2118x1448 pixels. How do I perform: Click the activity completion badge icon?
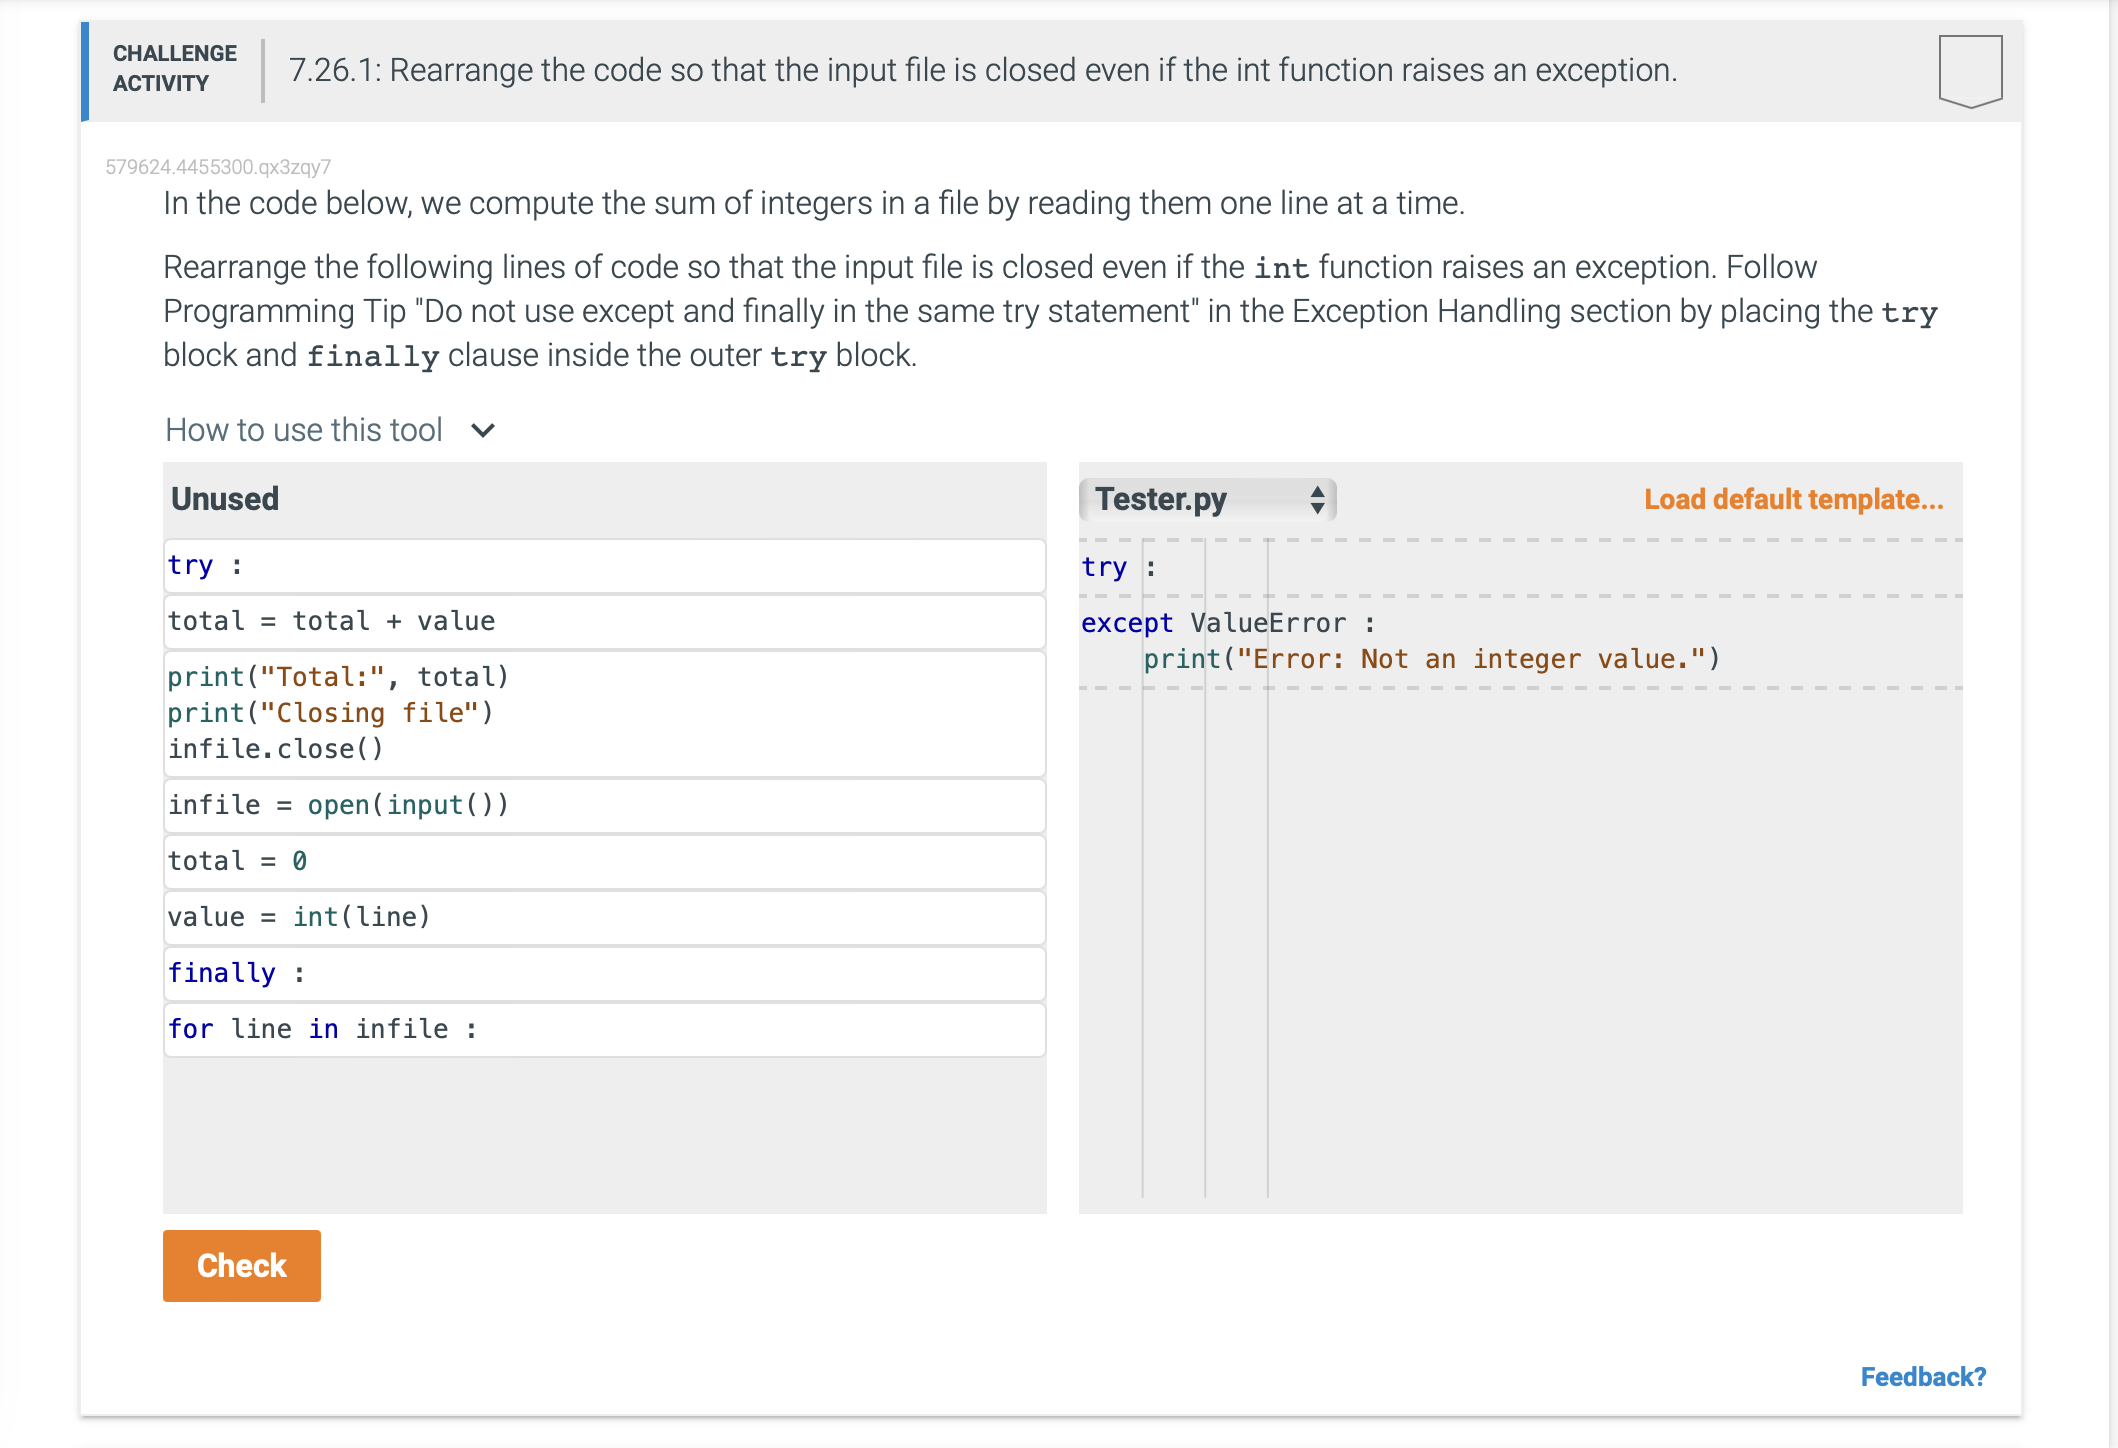click(1969, 70)
